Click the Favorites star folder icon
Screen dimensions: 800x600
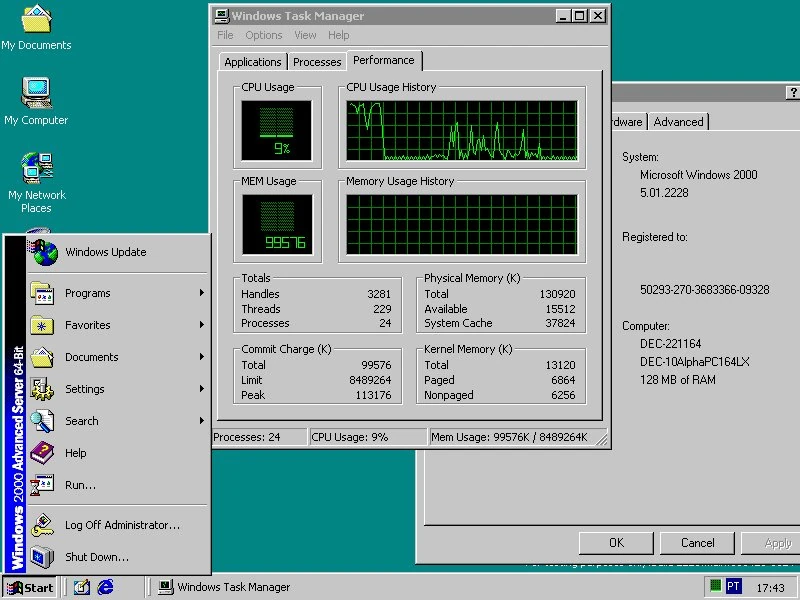click(42, 325)
